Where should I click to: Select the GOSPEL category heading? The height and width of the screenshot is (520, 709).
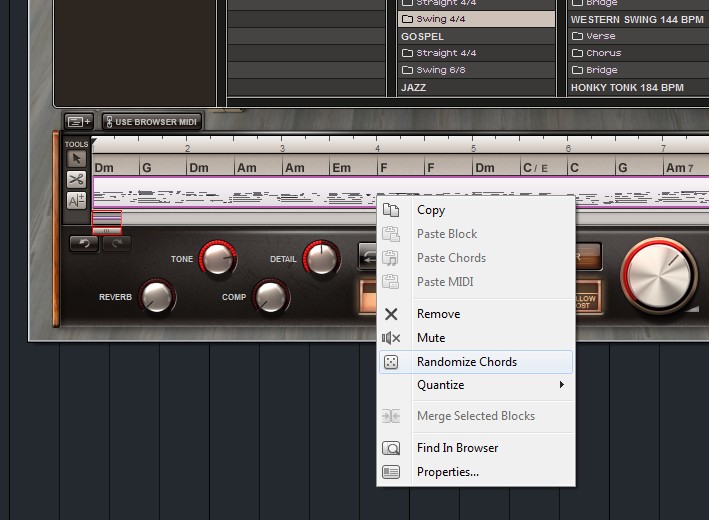coord(477,36)
